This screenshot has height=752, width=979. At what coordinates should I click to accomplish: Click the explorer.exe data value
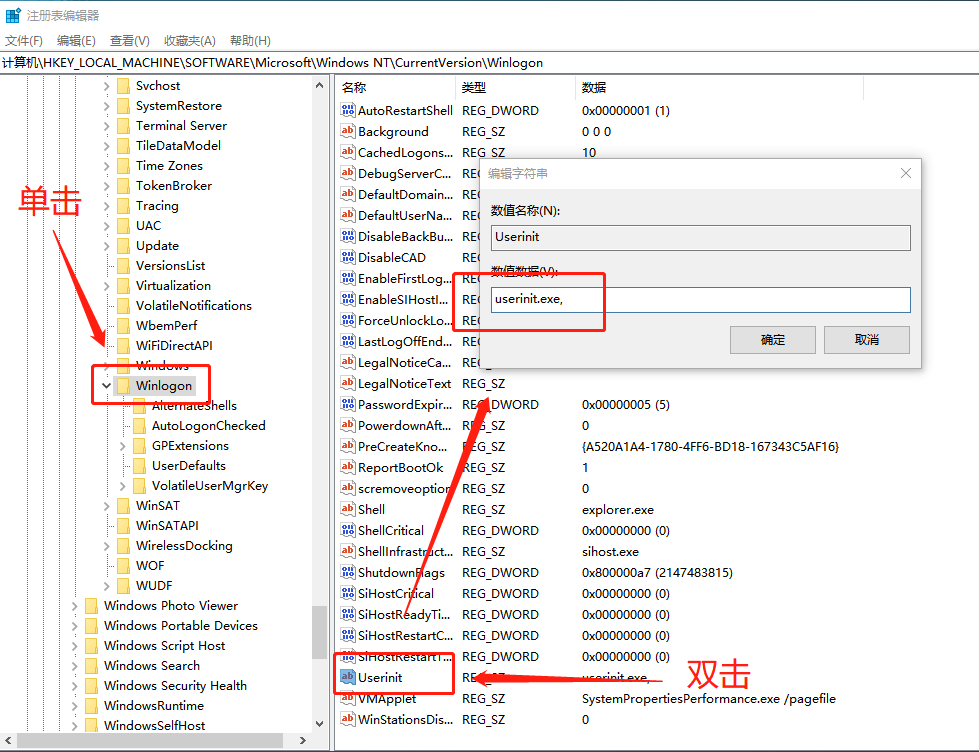tap(617, 510)
